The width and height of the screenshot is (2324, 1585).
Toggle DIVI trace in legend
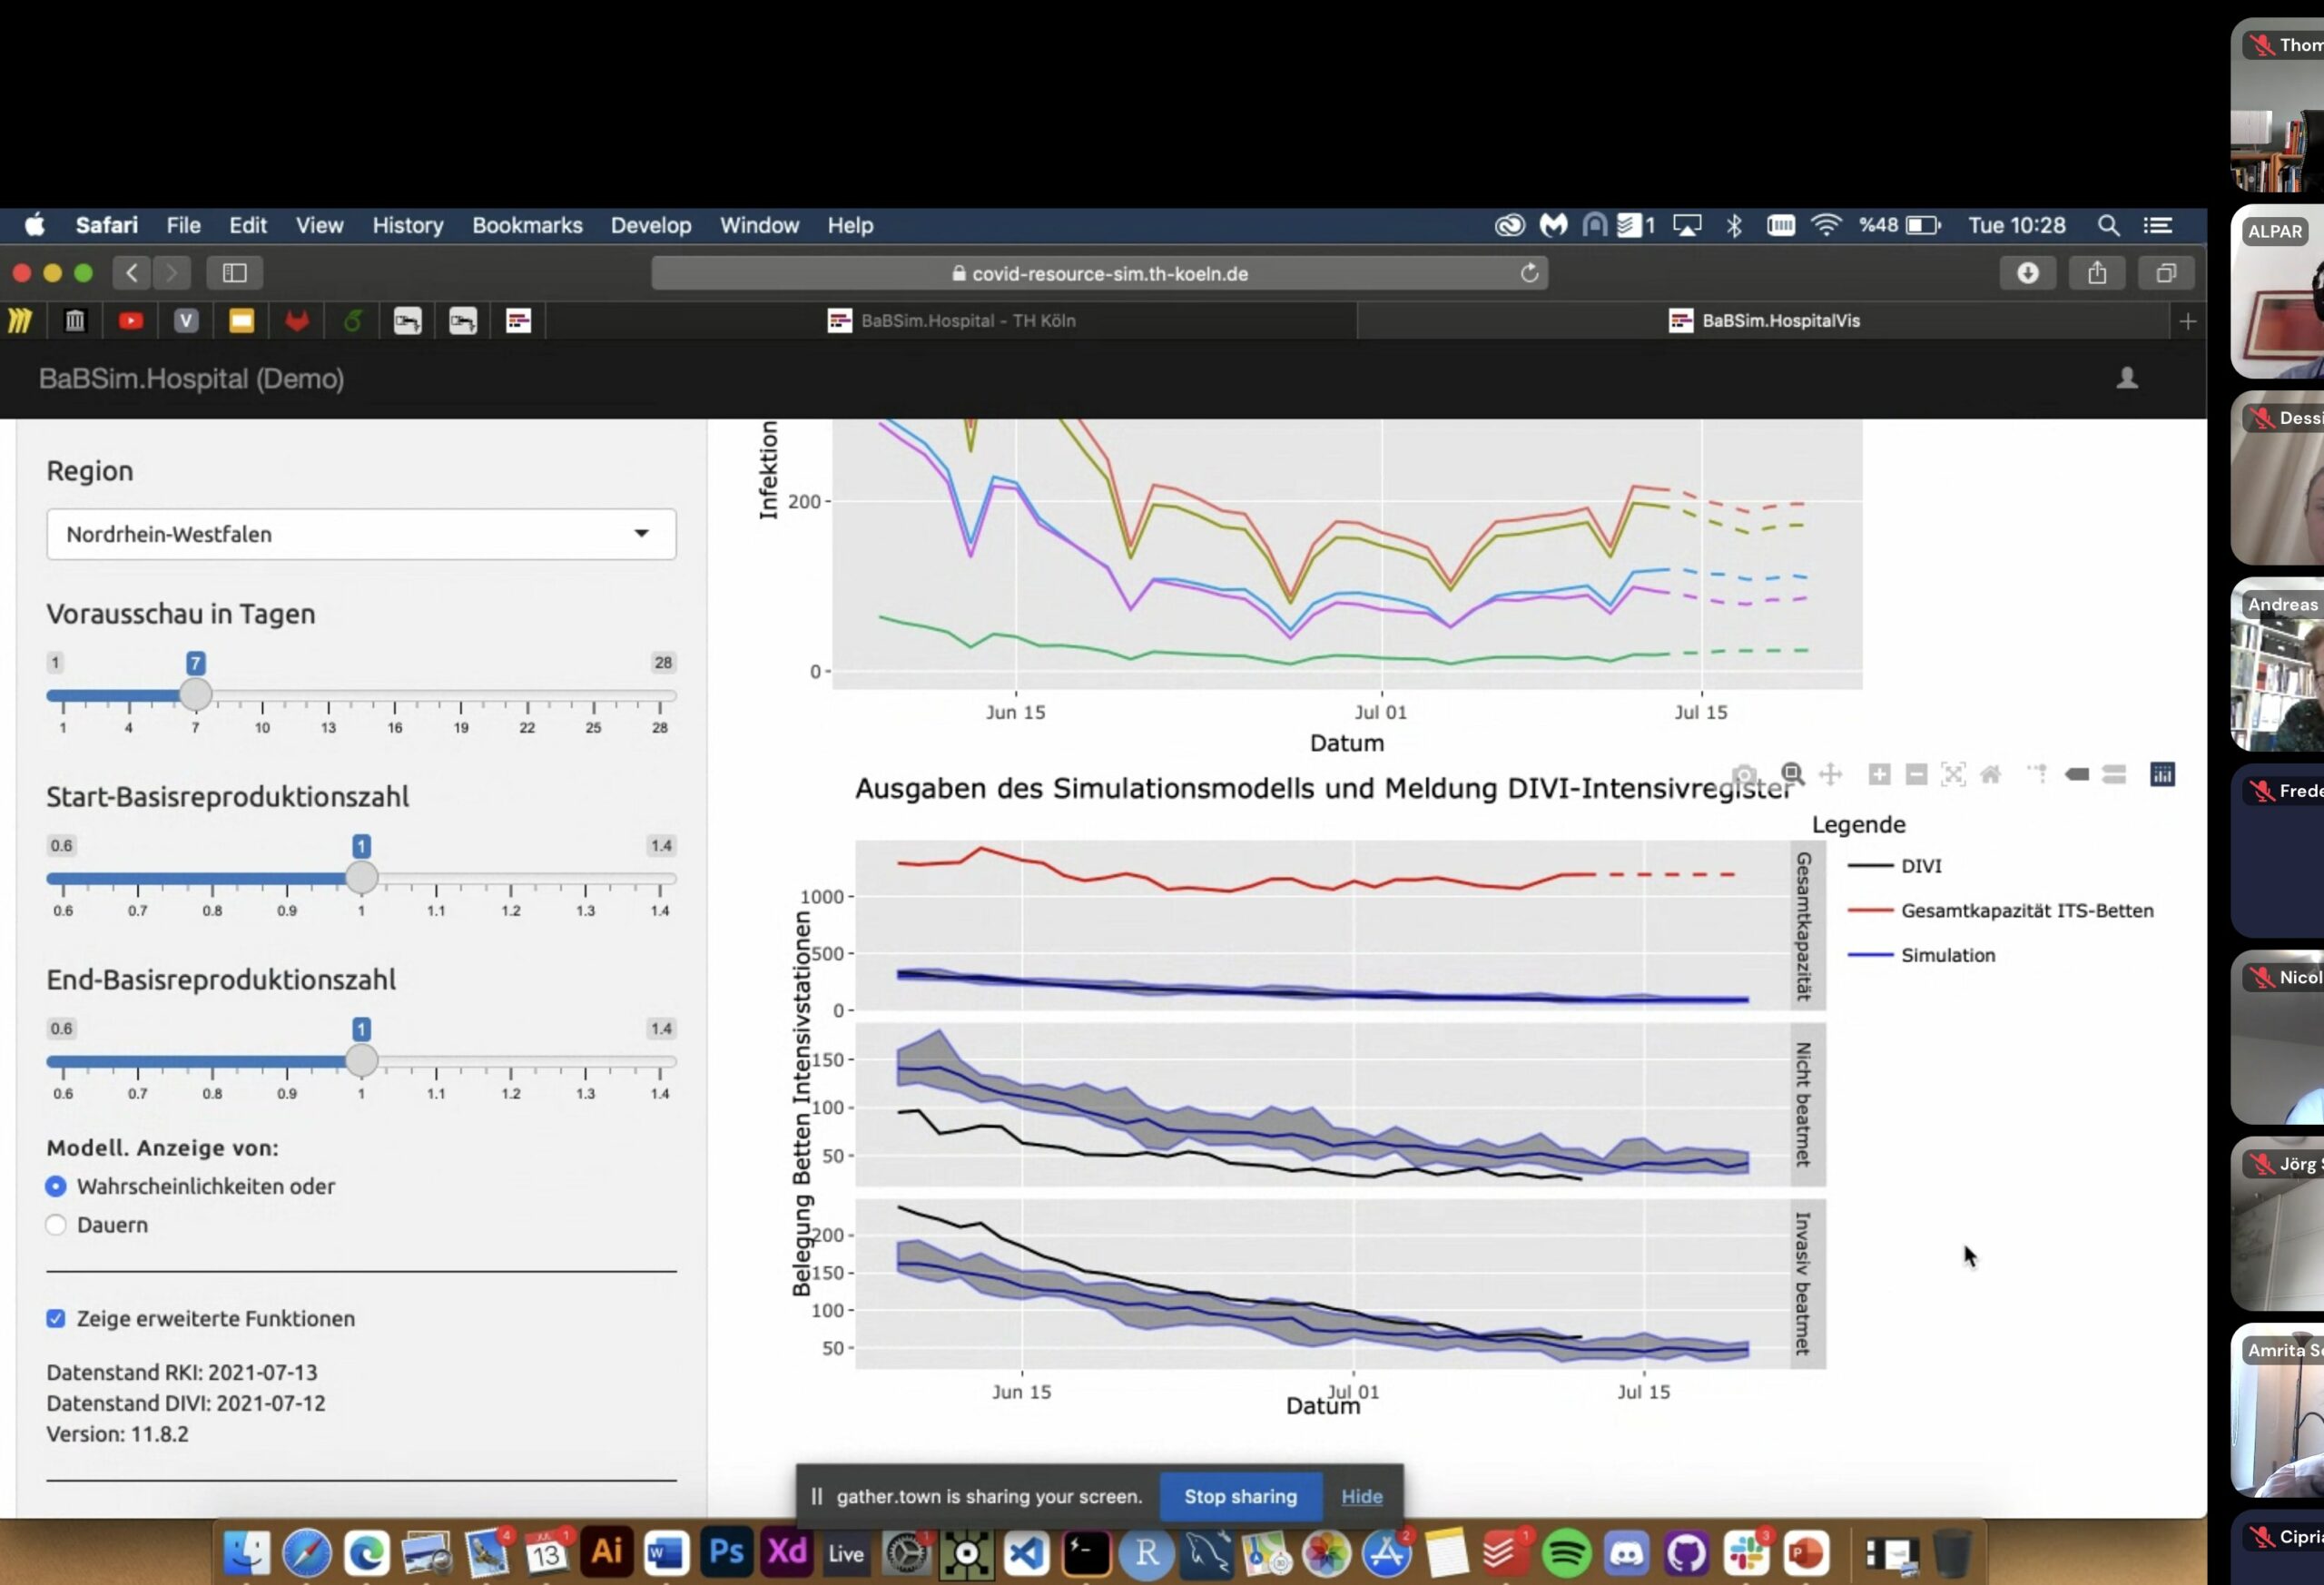pyautogui.click(x=1895, y=866)
